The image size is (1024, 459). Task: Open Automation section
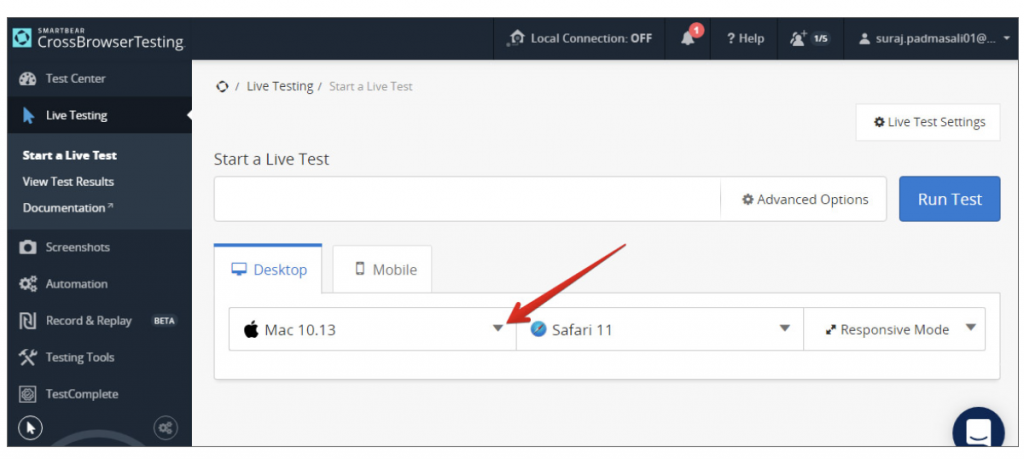pos(99,284)
